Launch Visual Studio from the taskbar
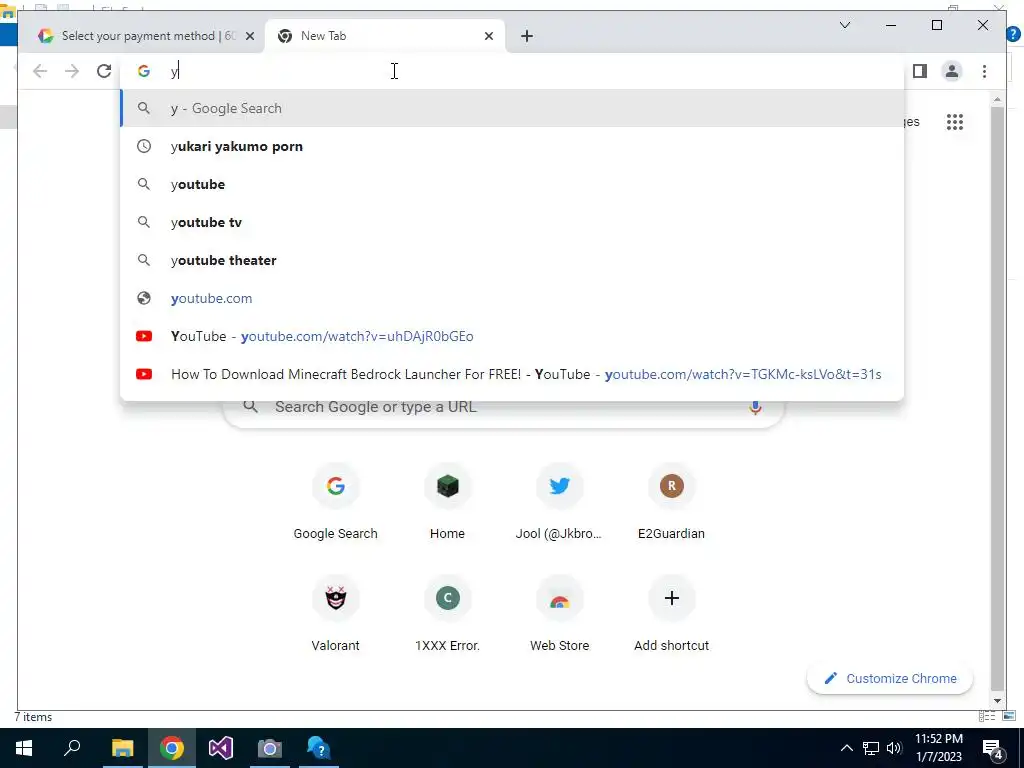This screenshot has width=1024, height=768. pos(221,748)
